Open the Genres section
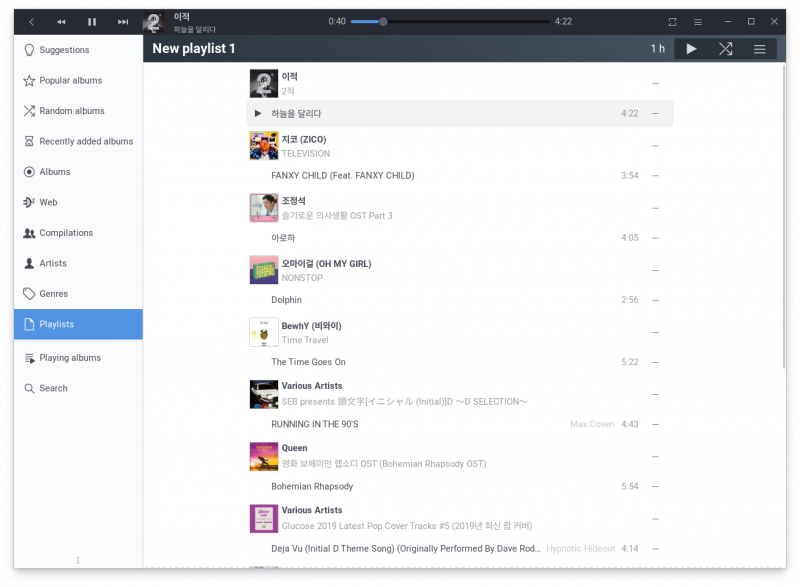The width and height of the screenshot is (800, 587). [53, 294]
